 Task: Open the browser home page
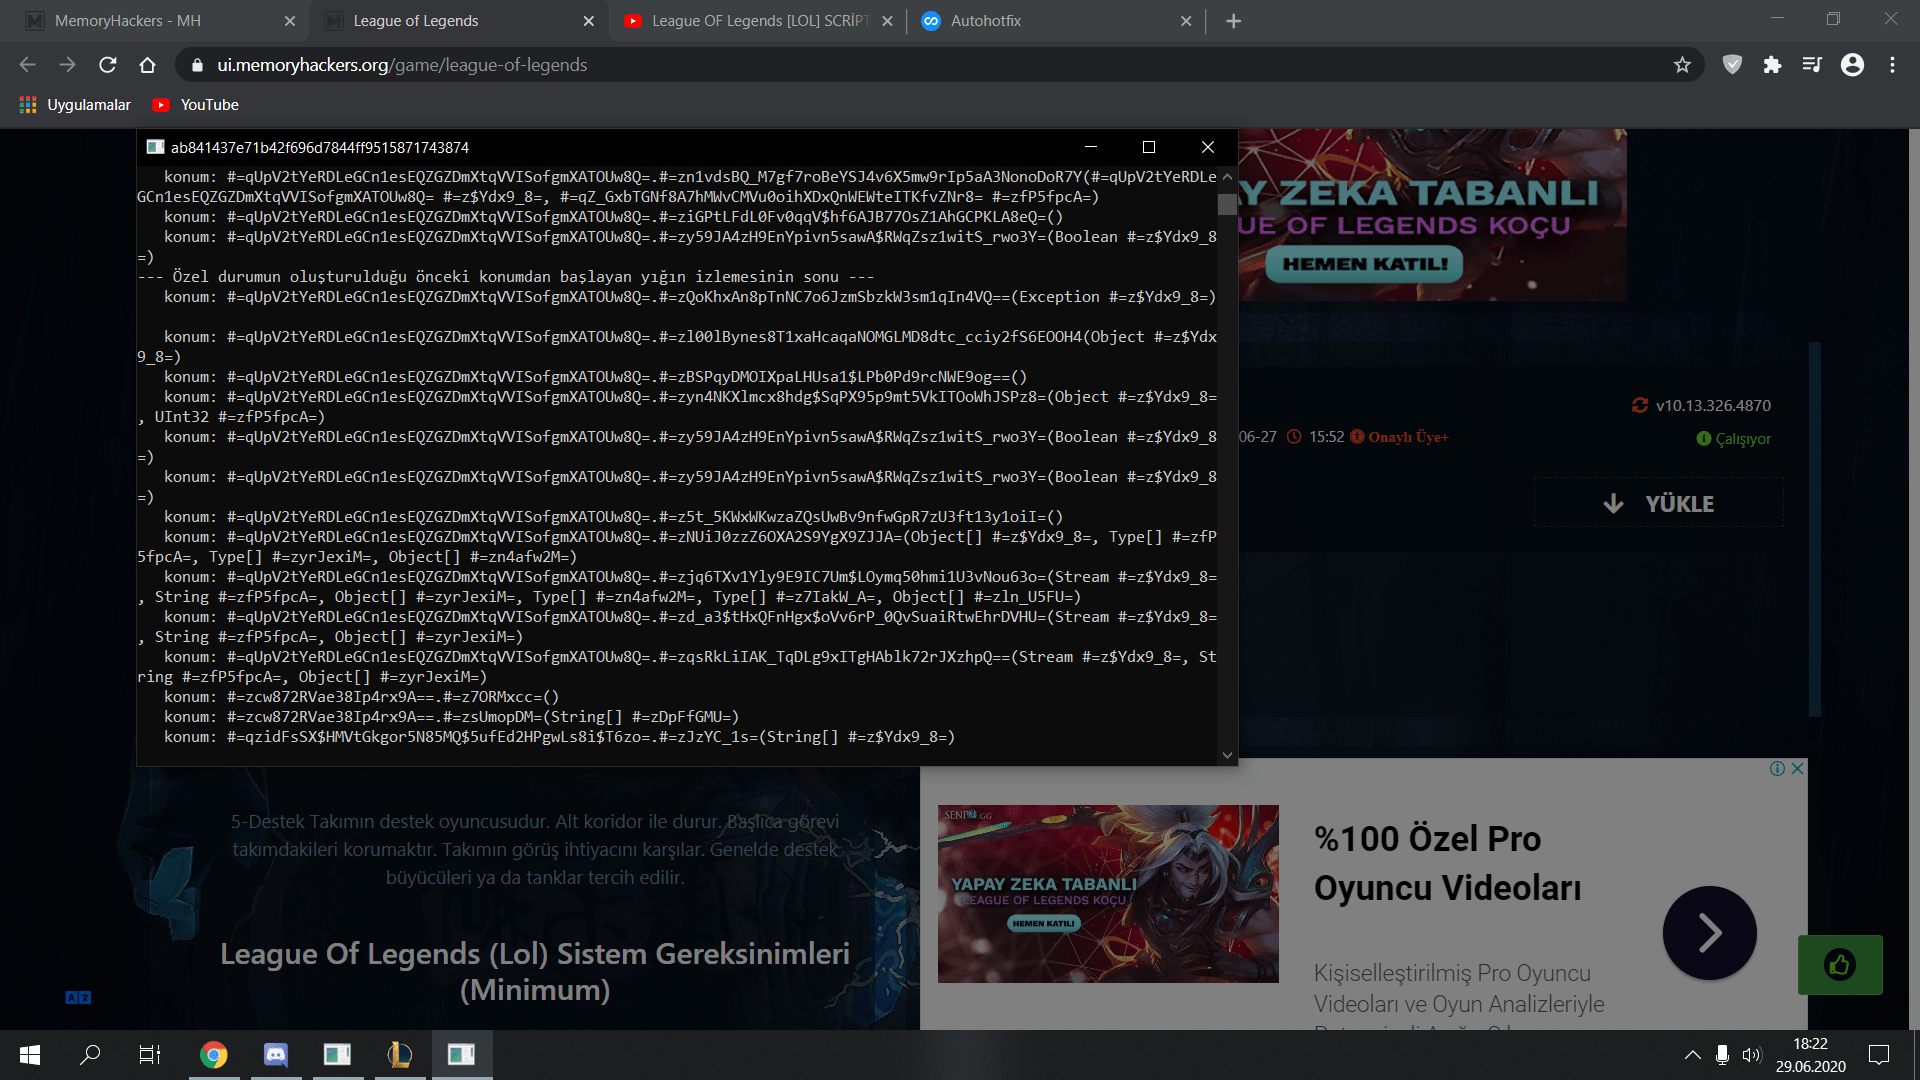[148, 65]
